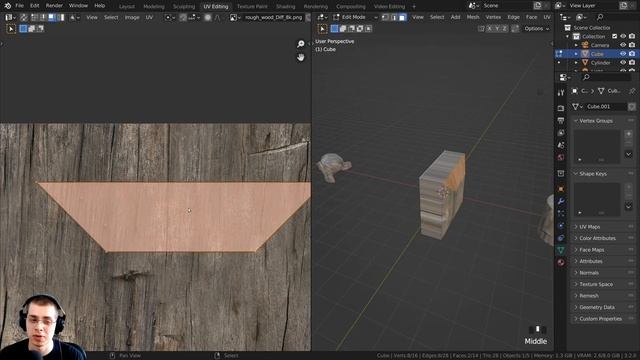Add a new workspace with plus button
Screen dimensions: 640x360
click(x=414, y=7)
